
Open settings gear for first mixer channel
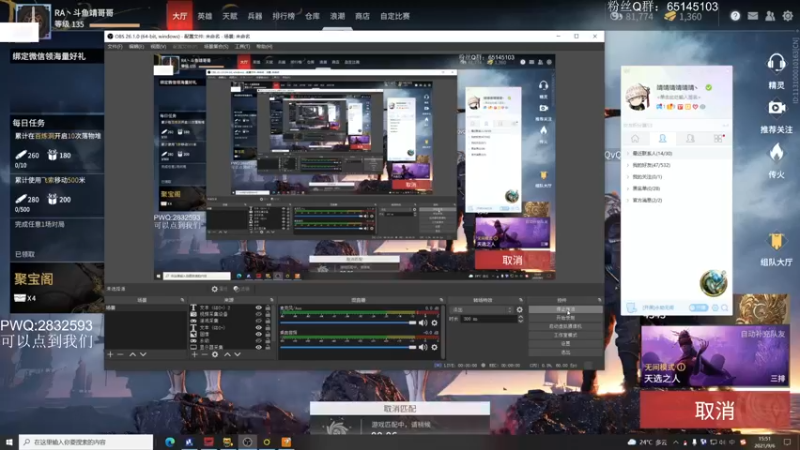[x=434, y=323]
